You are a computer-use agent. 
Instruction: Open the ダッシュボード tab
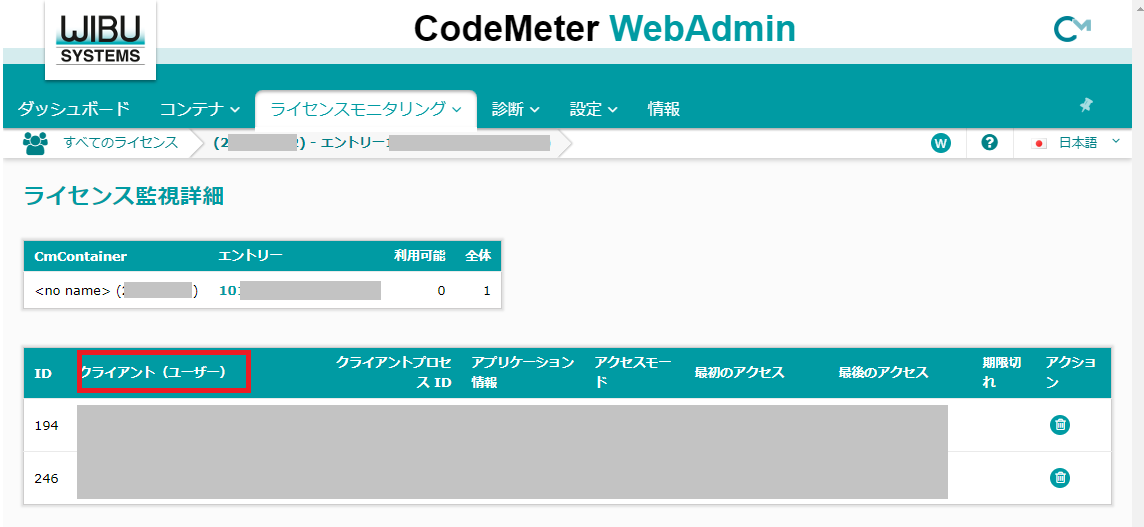coord(74,109)
